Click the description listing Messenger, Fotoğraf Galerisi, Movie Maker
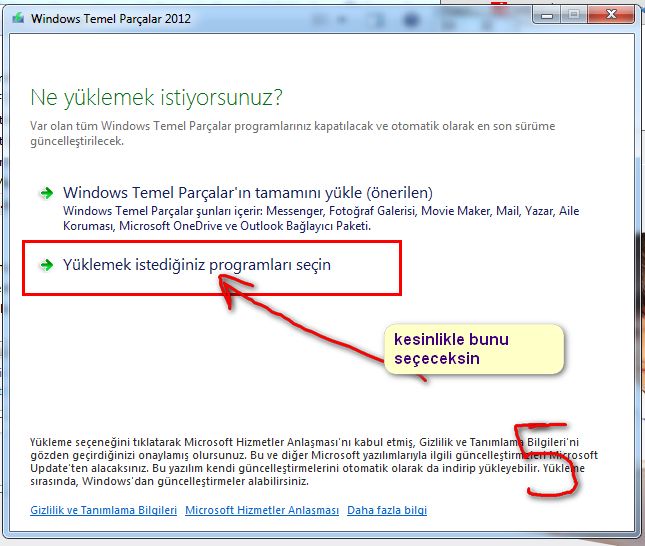Viewport: 645px width, 546px height. tap(321, 218)
